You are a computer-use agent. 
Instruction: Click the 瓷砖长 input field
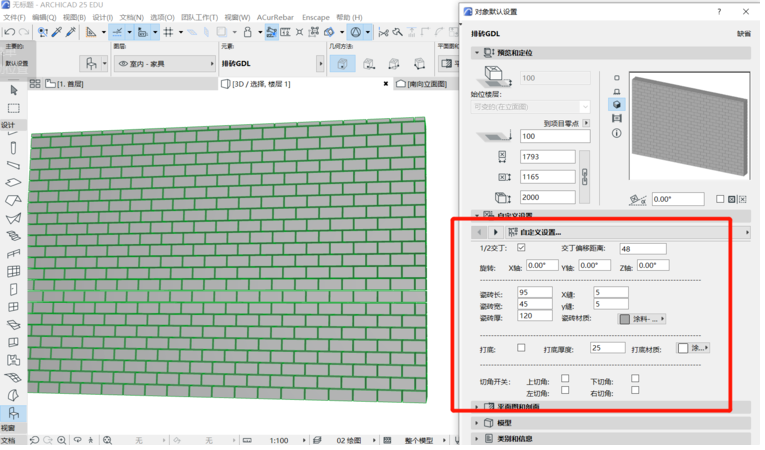534,292
